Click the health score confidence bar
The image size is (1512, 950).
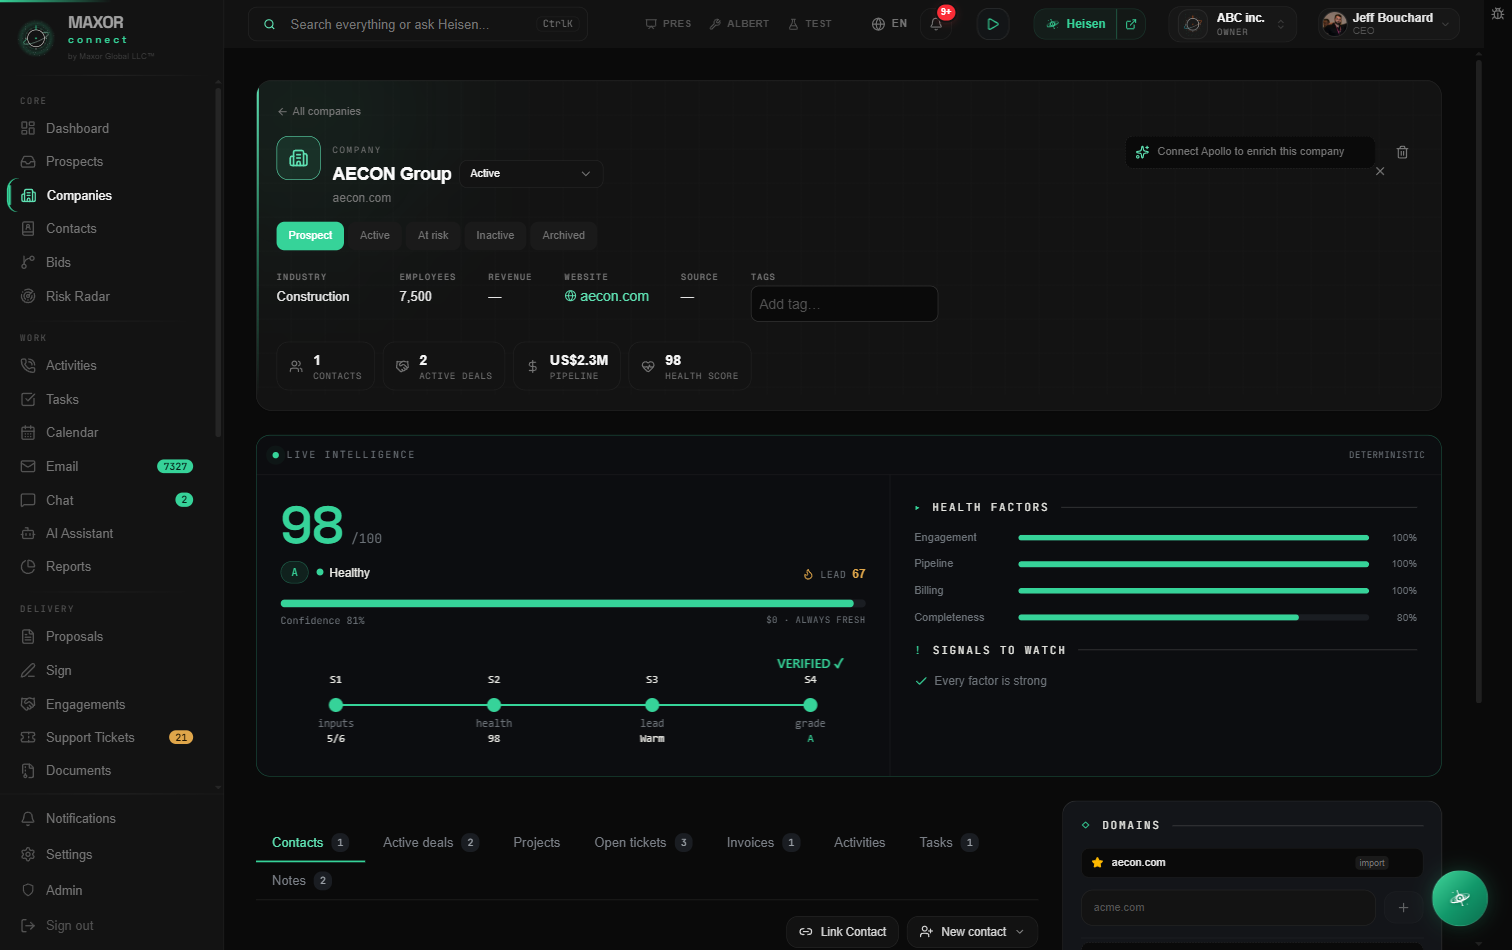point(573,603)
